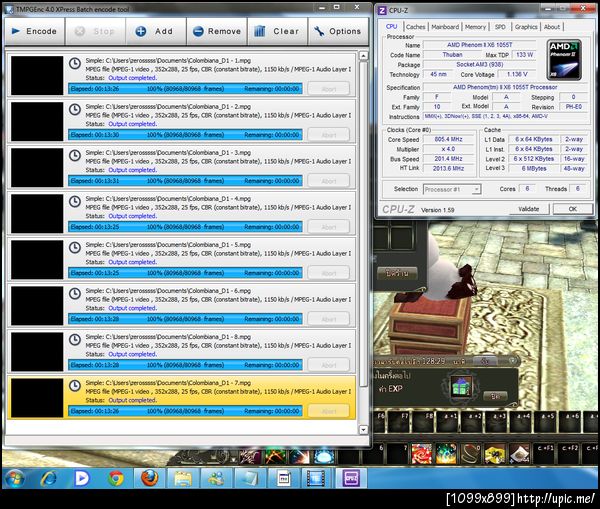Open Windows Explorer folder on the taskbar
This screenshot has height=509, width=600.
(x=183, y=478)
